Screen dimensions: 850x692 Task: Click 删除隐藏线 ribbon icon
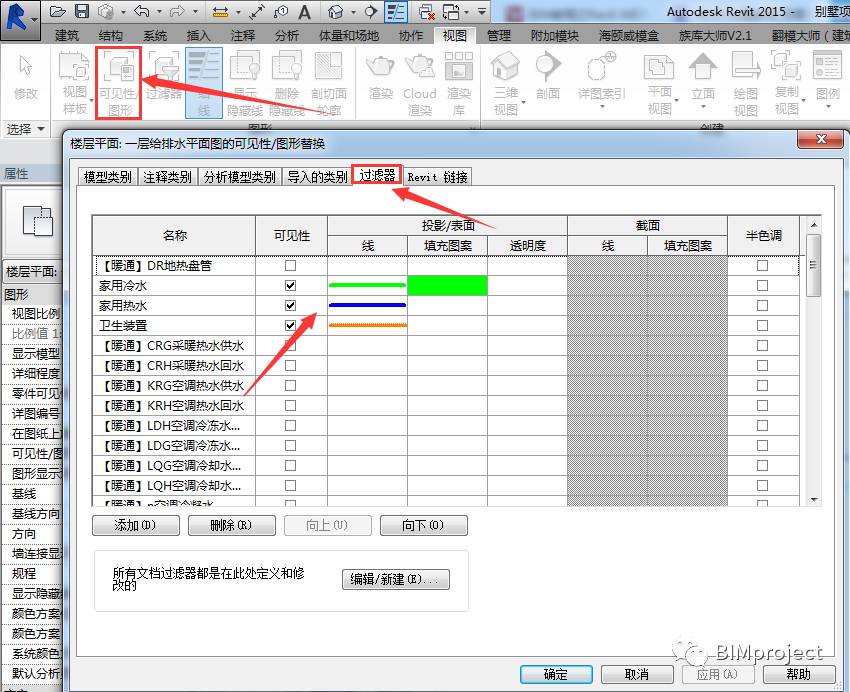pyautogui.click(x=287, y=82)
